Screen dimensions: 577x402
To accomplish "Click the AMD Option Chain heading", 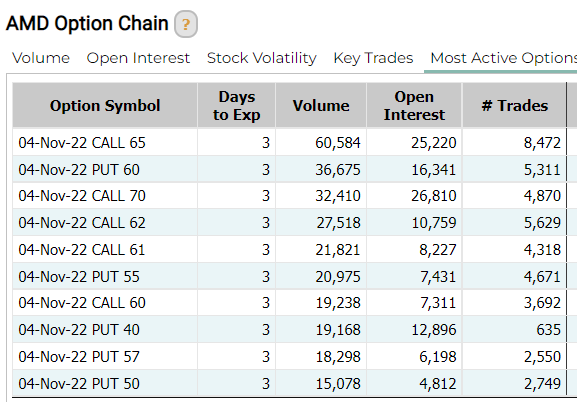I will click(87, 24).
